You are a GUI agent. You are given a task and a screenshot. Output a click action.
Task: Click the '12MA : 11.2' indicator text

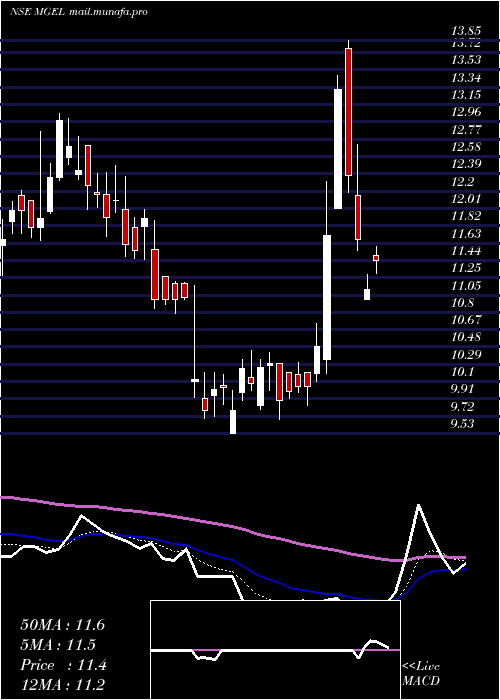point(62,685)
